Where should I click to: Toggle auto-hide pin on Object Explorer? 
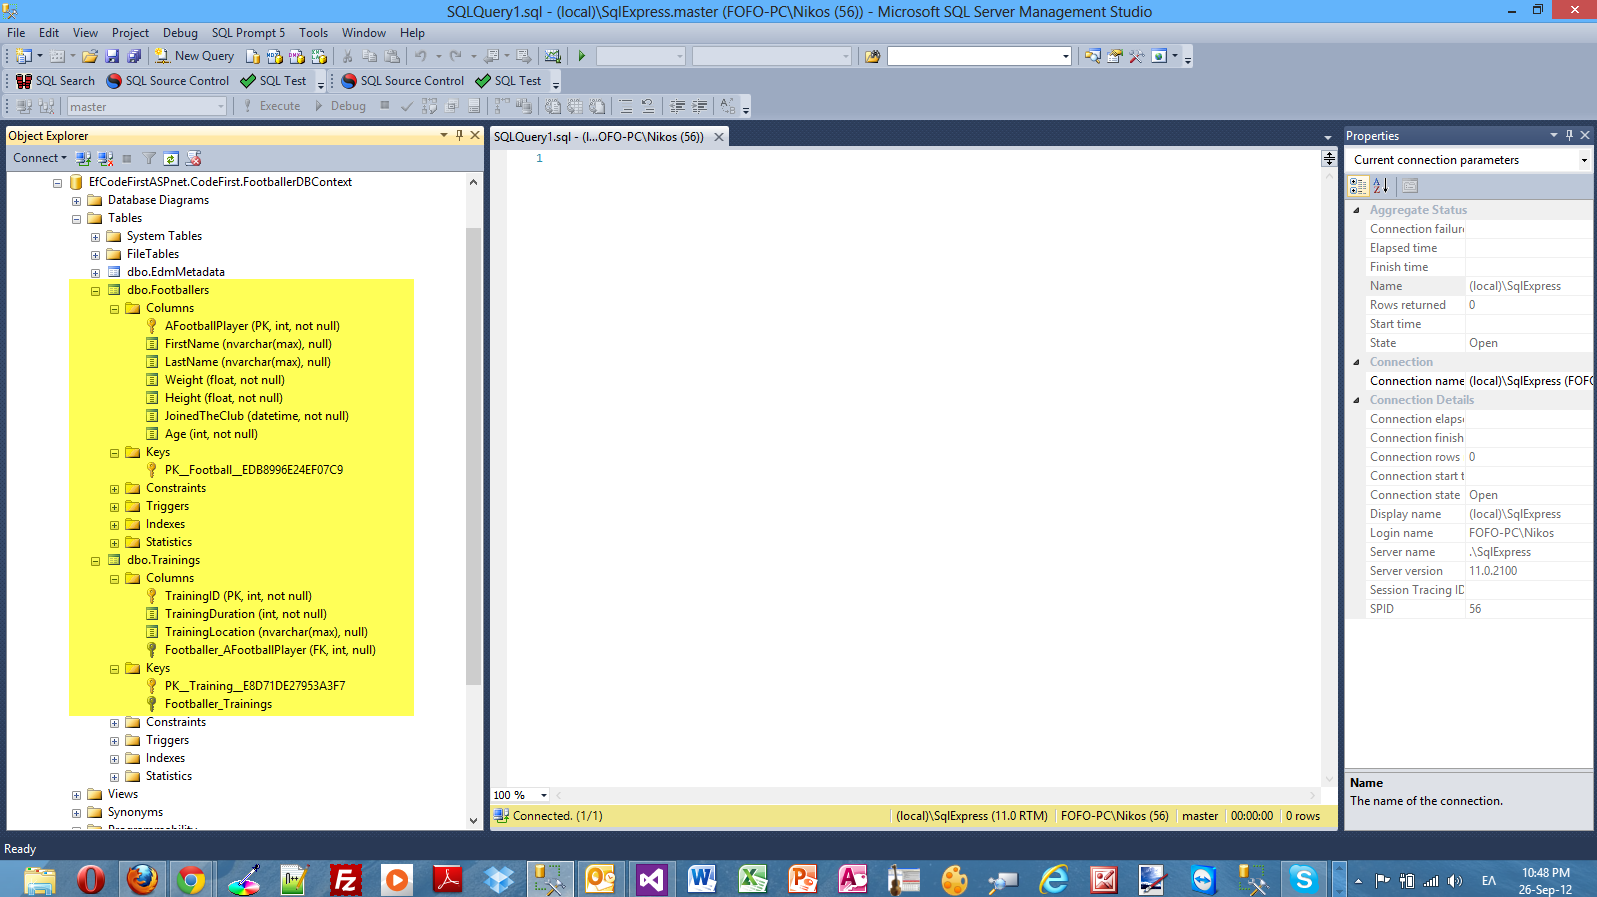(459, 135)
